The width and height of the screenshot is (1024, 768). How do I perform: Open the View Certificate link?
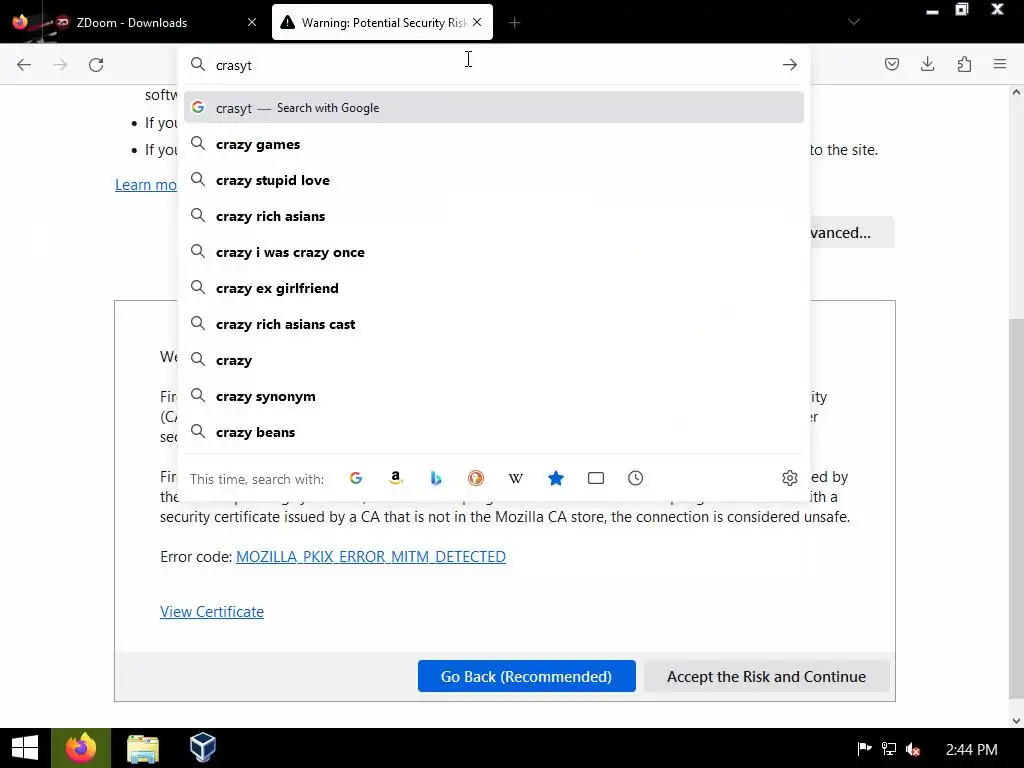coord(212,611)
